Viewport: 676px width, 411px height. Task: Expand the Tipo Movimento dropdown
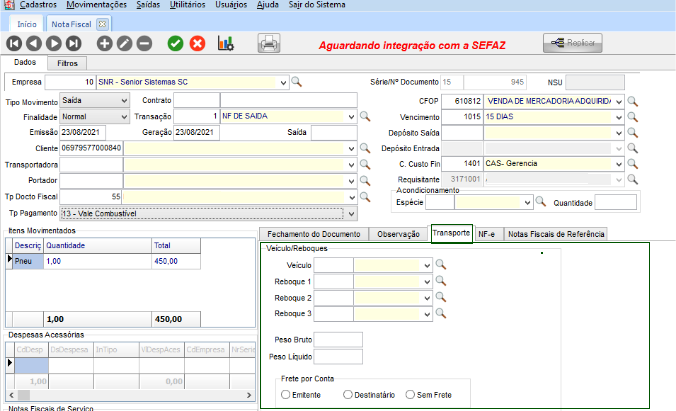(122, 101)
